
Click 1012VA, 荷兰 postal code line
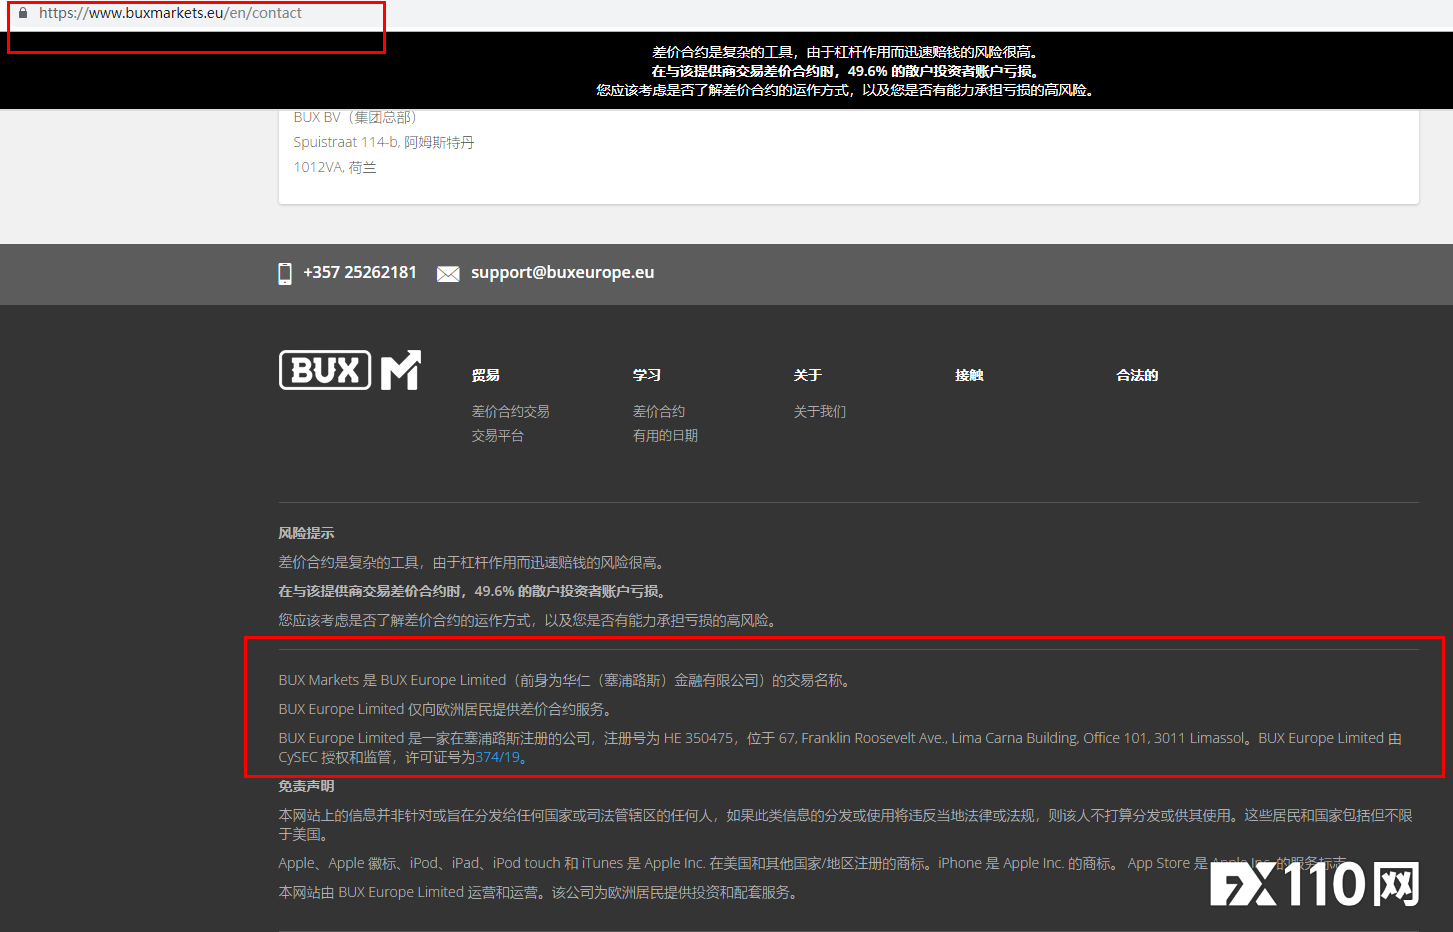tap(335, 167)
